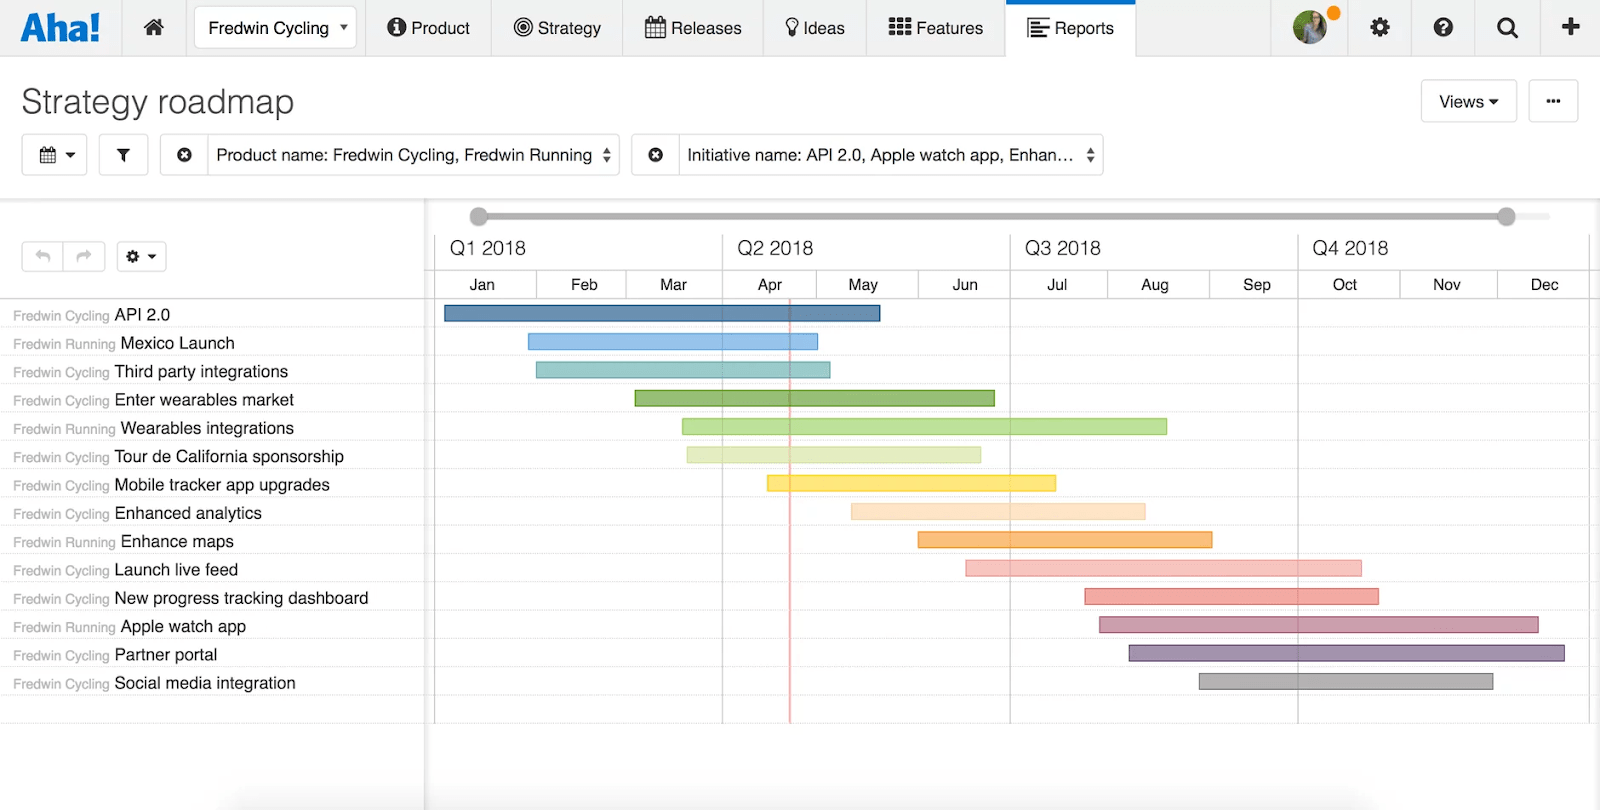The image size is (1600, 810).
Task: Open the more options ellipsis button
Action: pyautogui.click(x=1553, y=101)
